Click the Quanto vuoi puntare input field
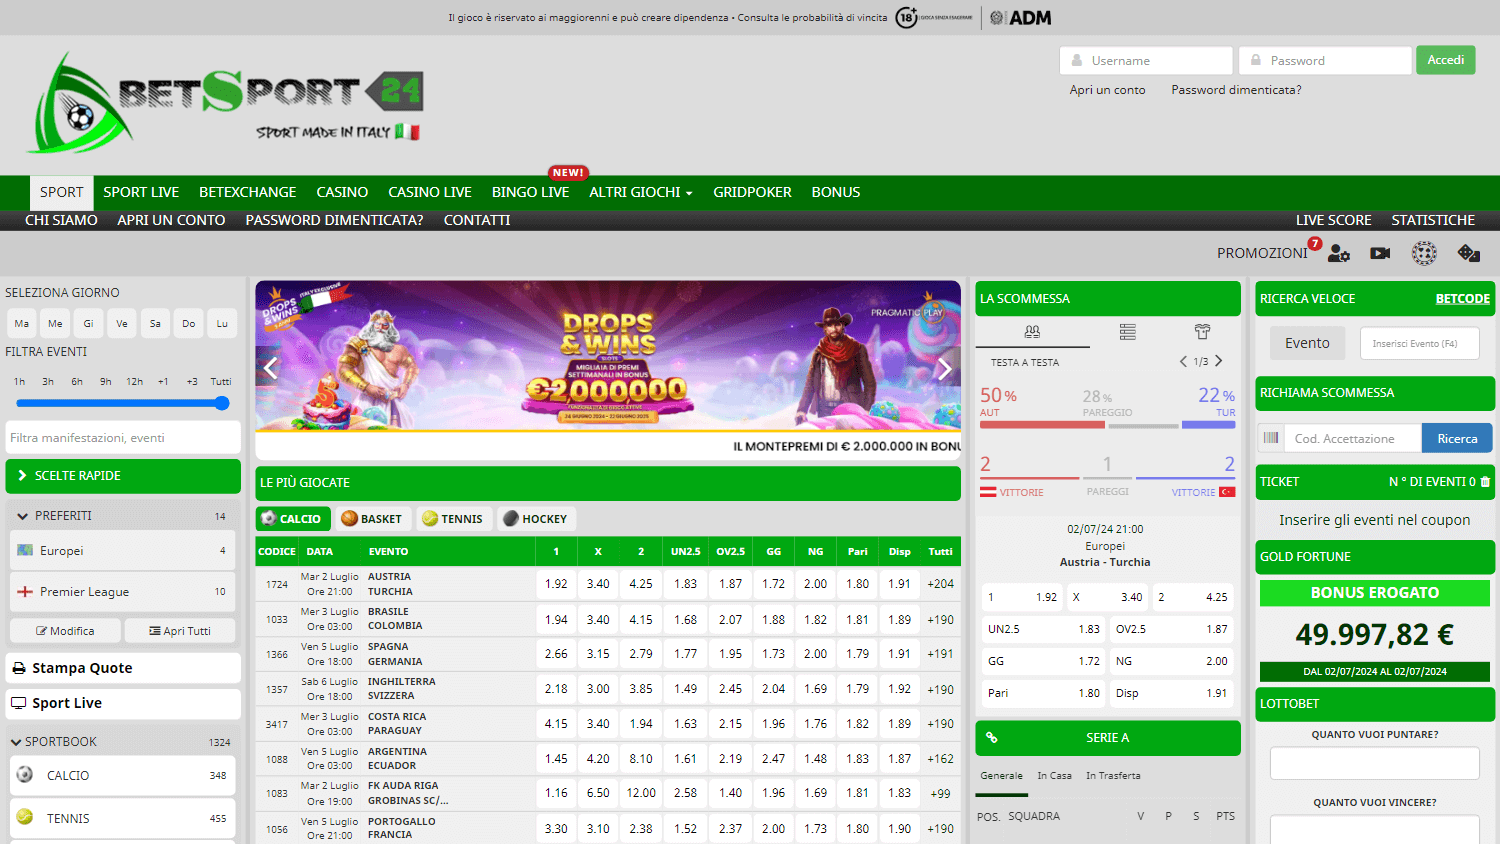The image size is (1500, 844). [x=1374, y=763]
